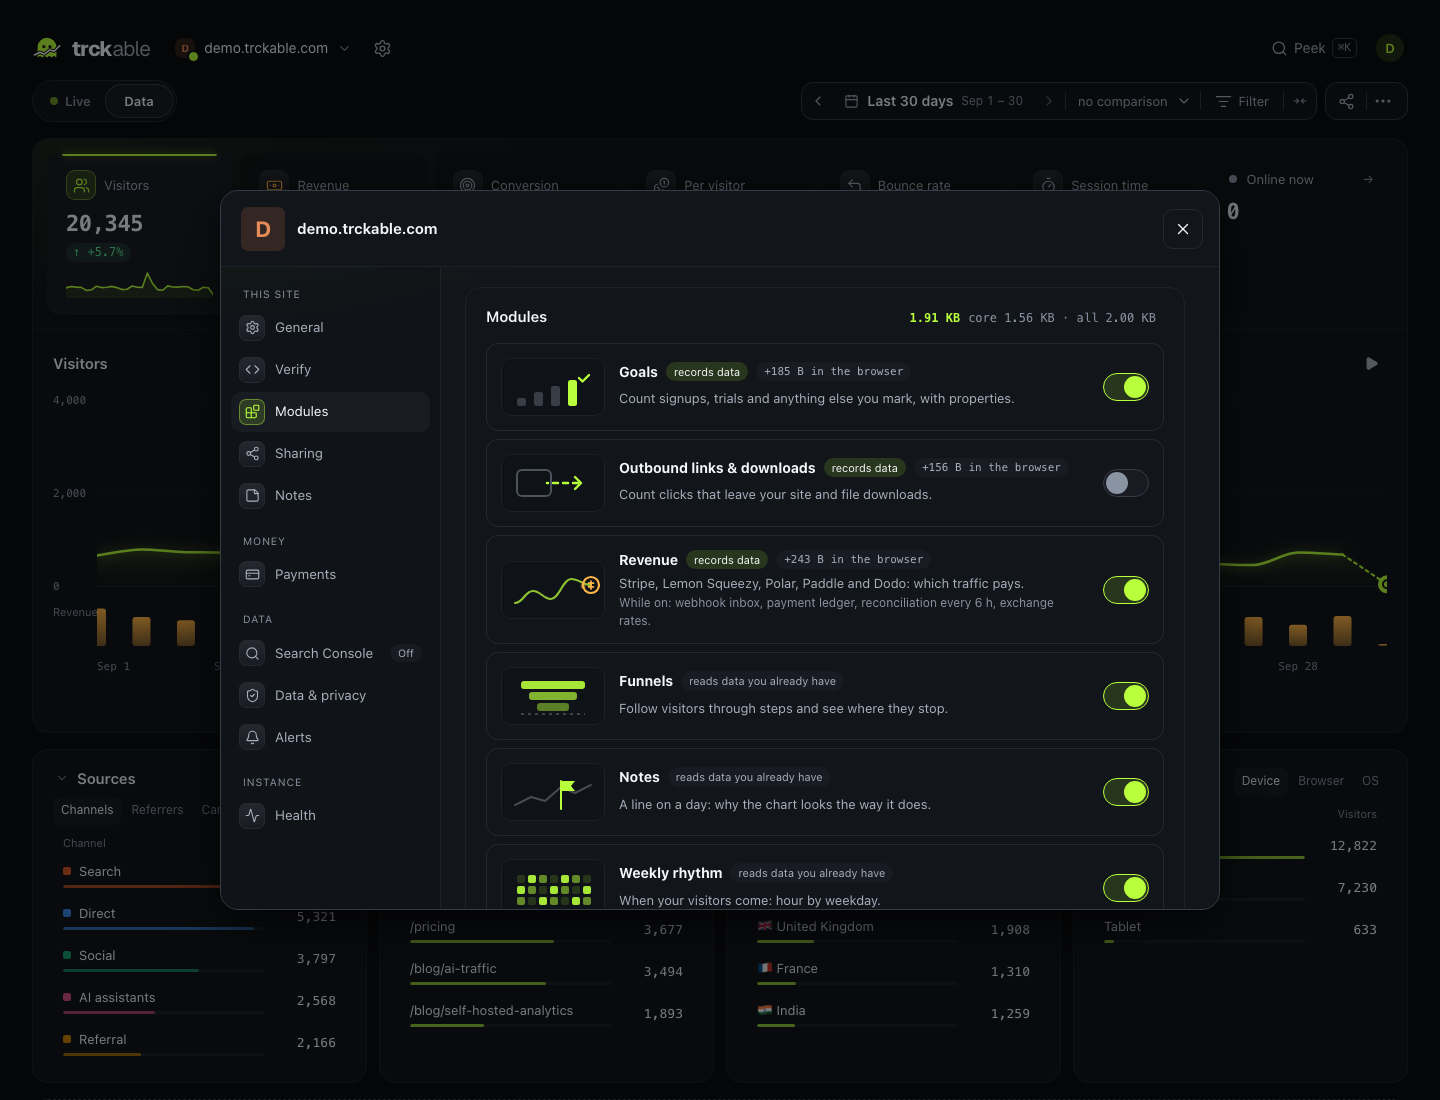Turn off the Revenue module toggle
Screen dimensions: 1440x1100
pos(1126,590)
